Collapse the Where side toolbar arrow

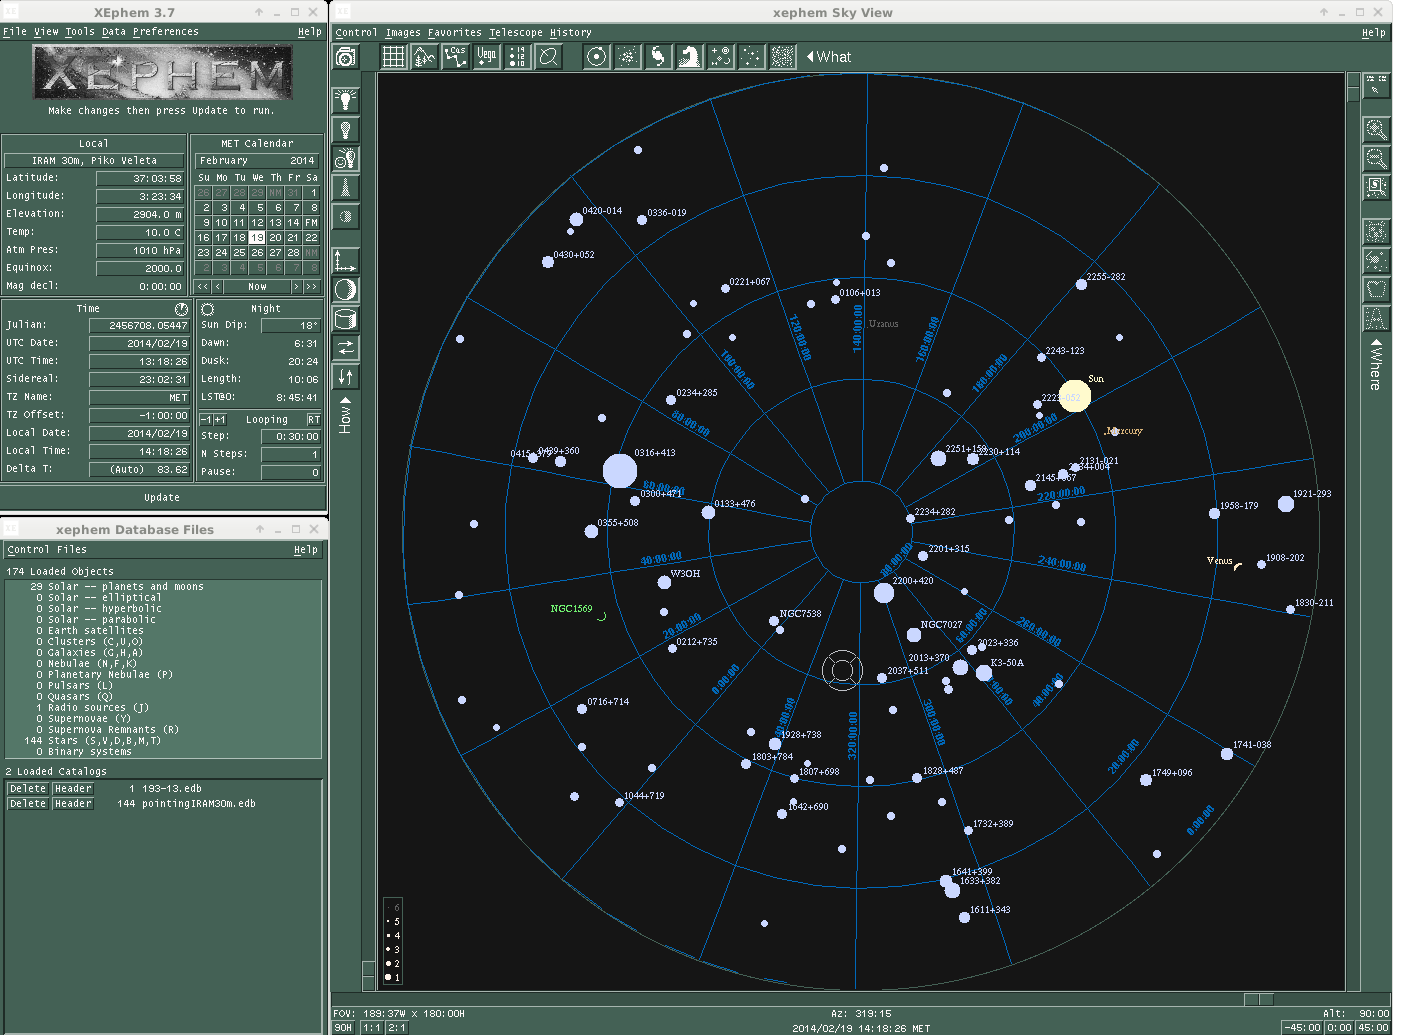click(x=1376, y=343)
